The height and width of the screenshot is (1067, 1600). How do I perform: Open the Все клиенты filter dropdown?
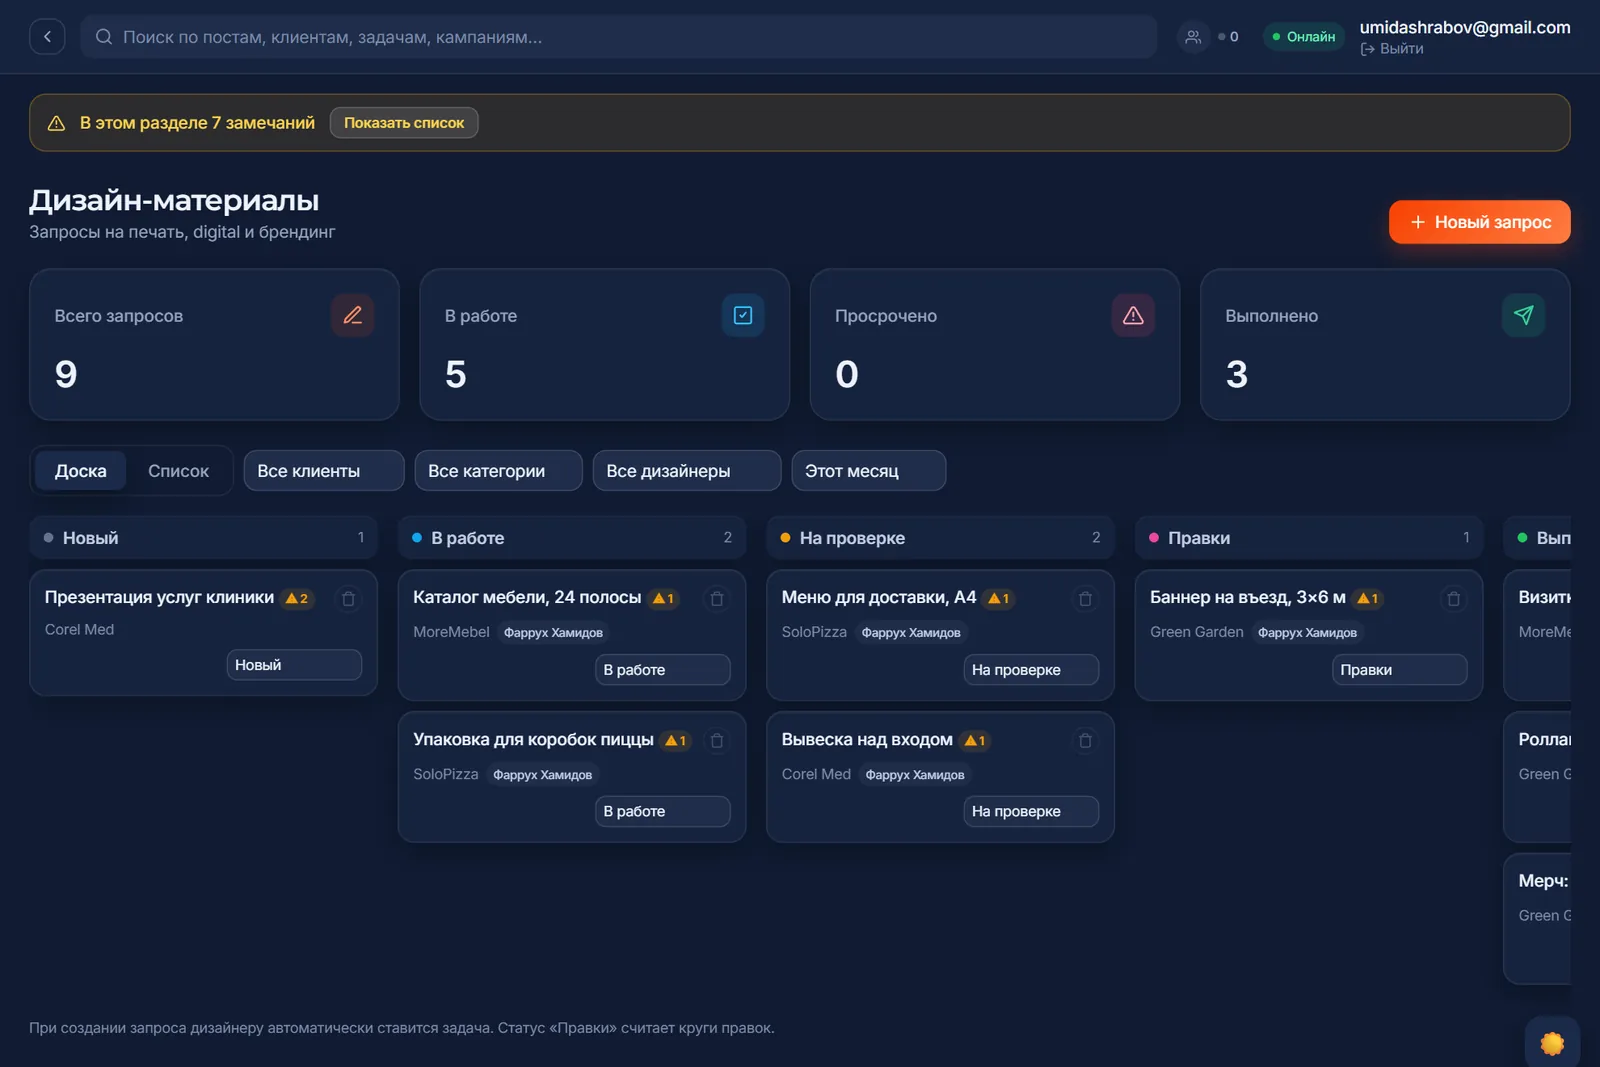pos(324,471)
